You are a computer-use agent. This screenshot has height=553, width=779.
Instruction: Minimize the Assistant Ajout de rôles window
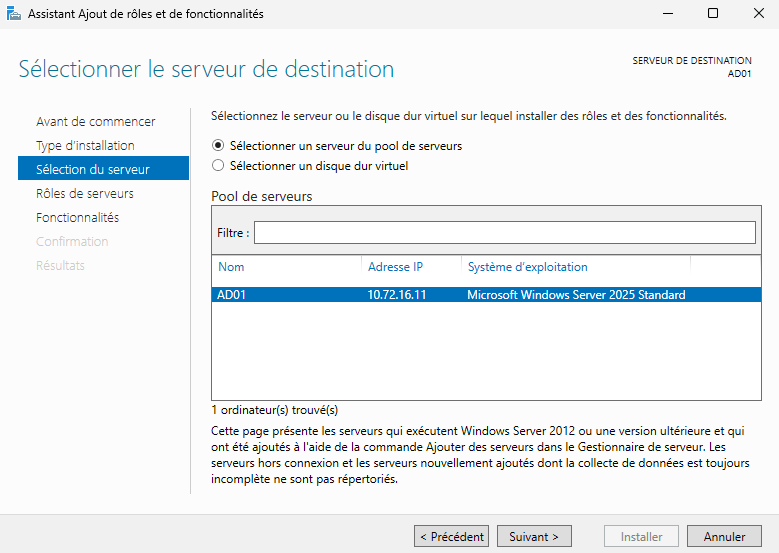667,14
